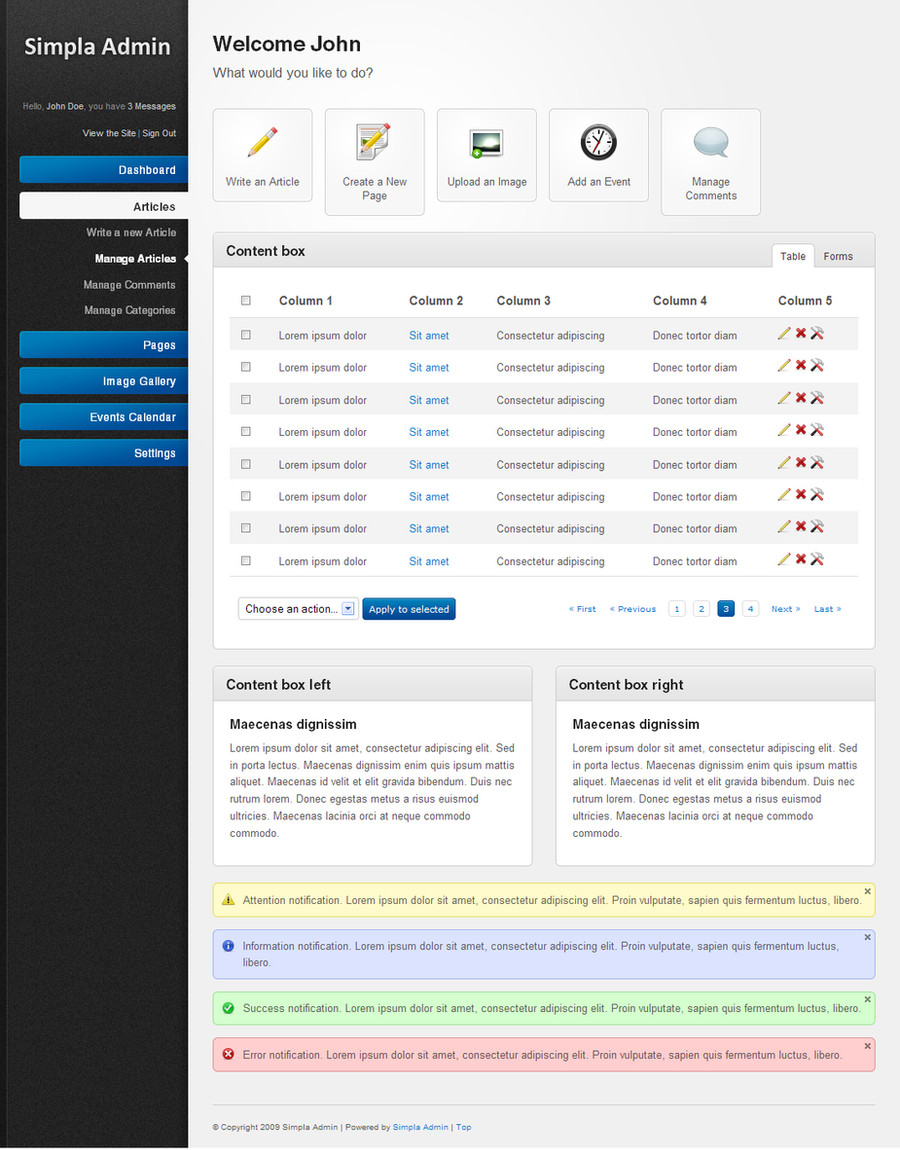Viewport: 900px width, 1150px height.
Task: Check the third table row checkbox
Action: [x=246, y=400]
